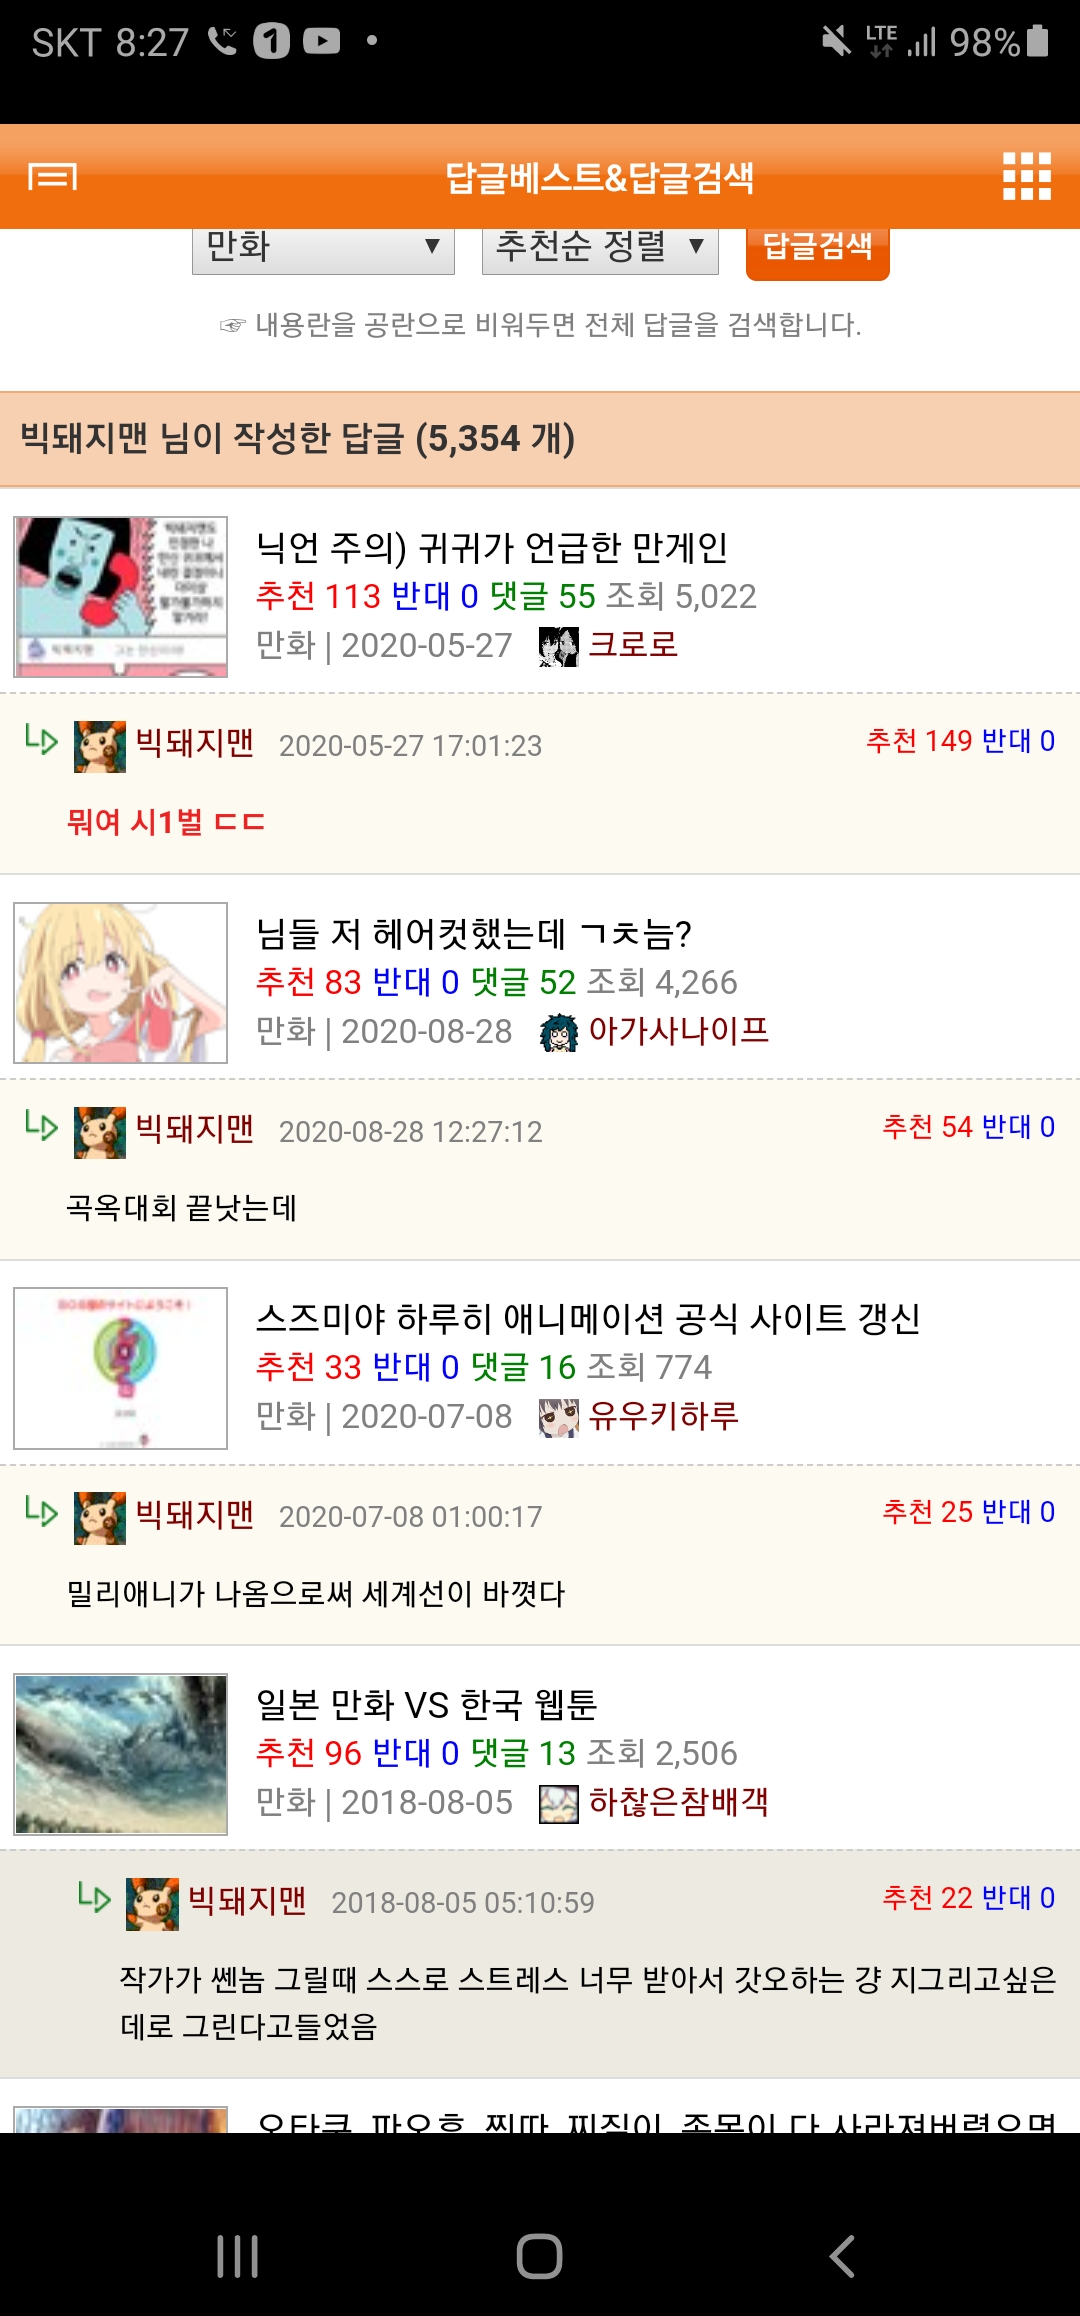Tap 아가사나이프 user avatar icon
The width and height of the screenshot is (1080, 2316).
click(x=558, y=1032)
